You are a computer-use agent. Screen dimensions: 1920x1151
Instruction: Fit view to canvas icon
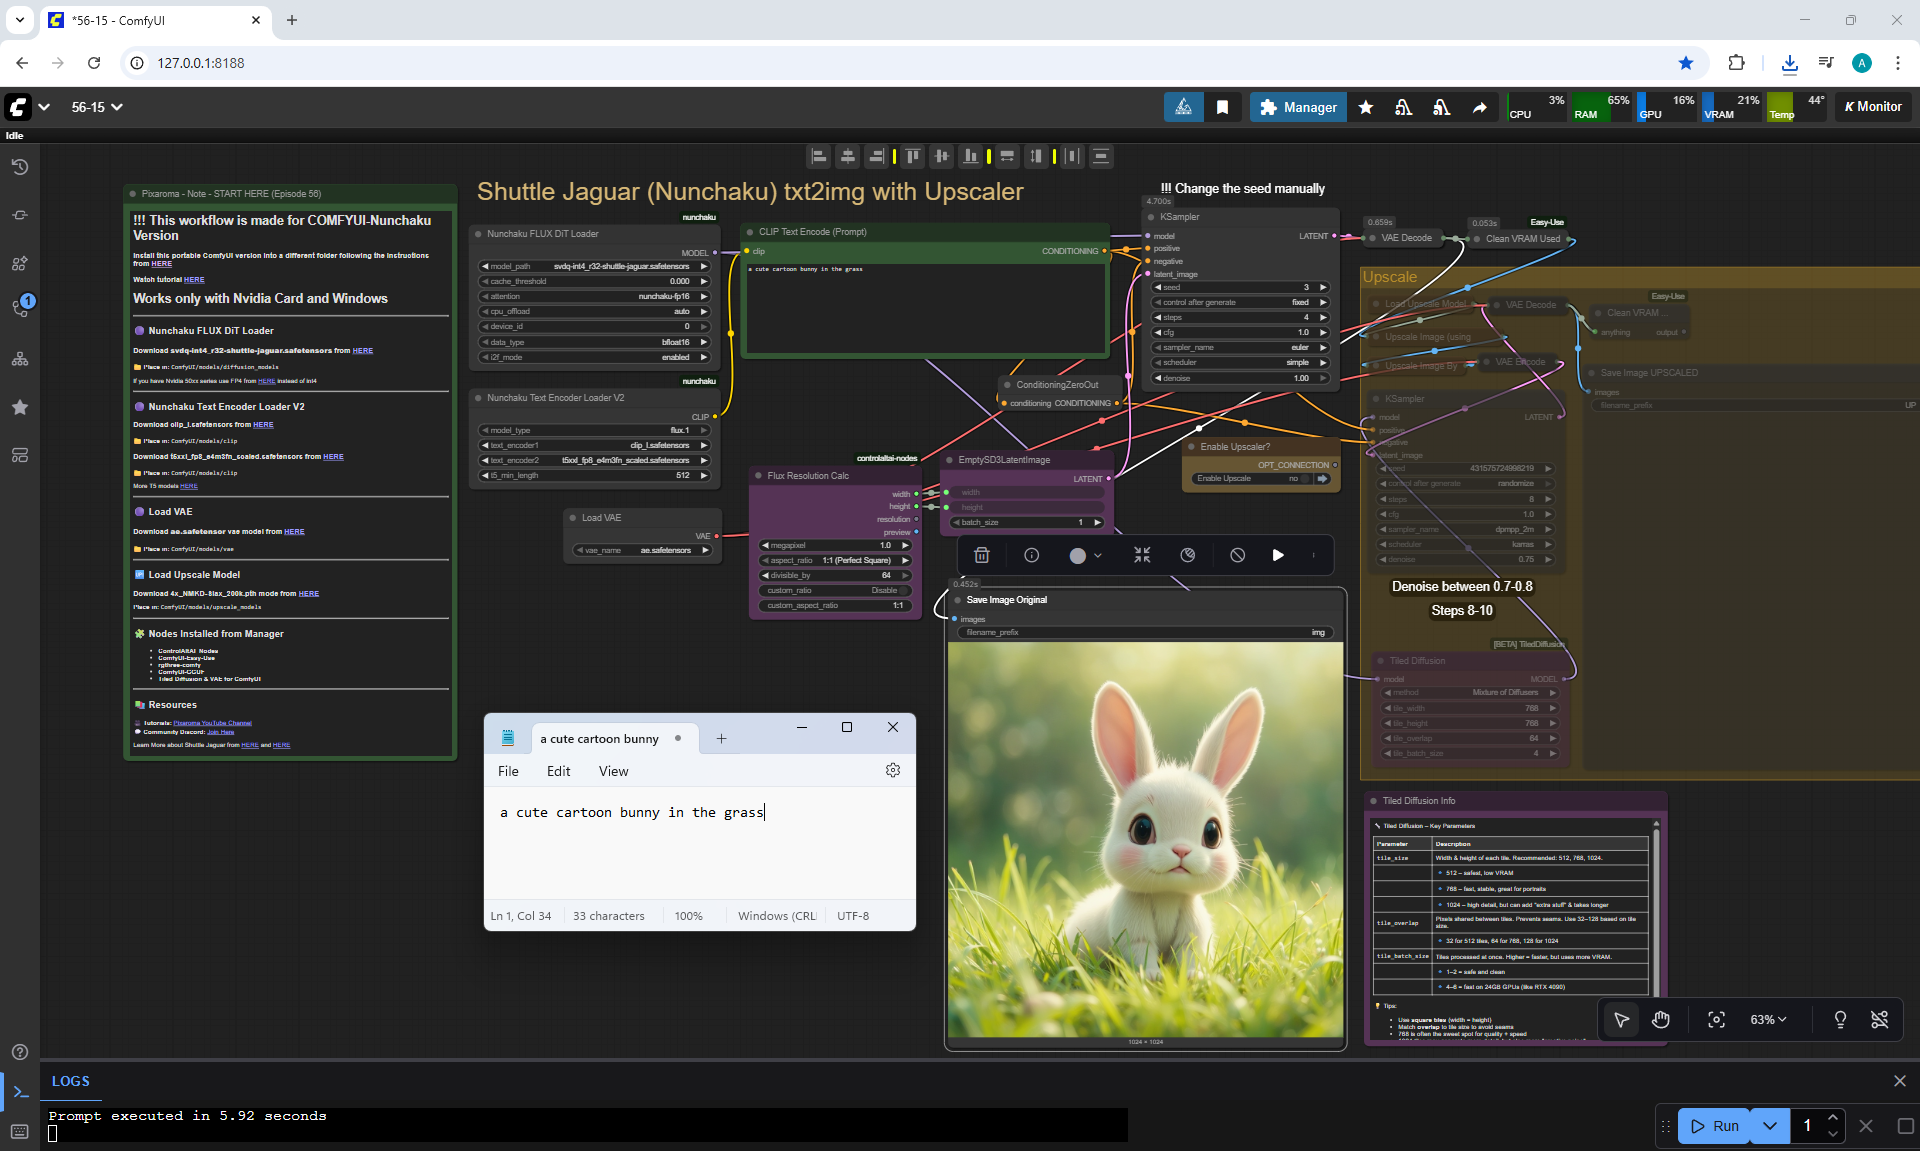[x=1716, y=1019]
